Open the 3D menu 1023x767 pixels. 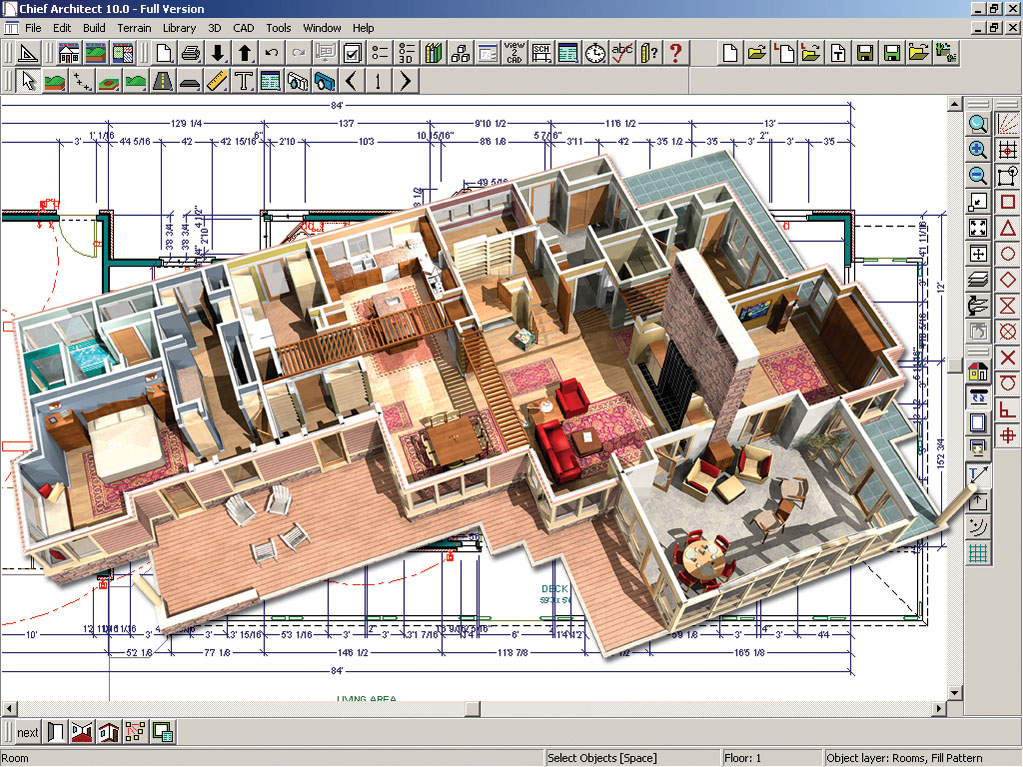pyautogui.click(x=215, y=28)
